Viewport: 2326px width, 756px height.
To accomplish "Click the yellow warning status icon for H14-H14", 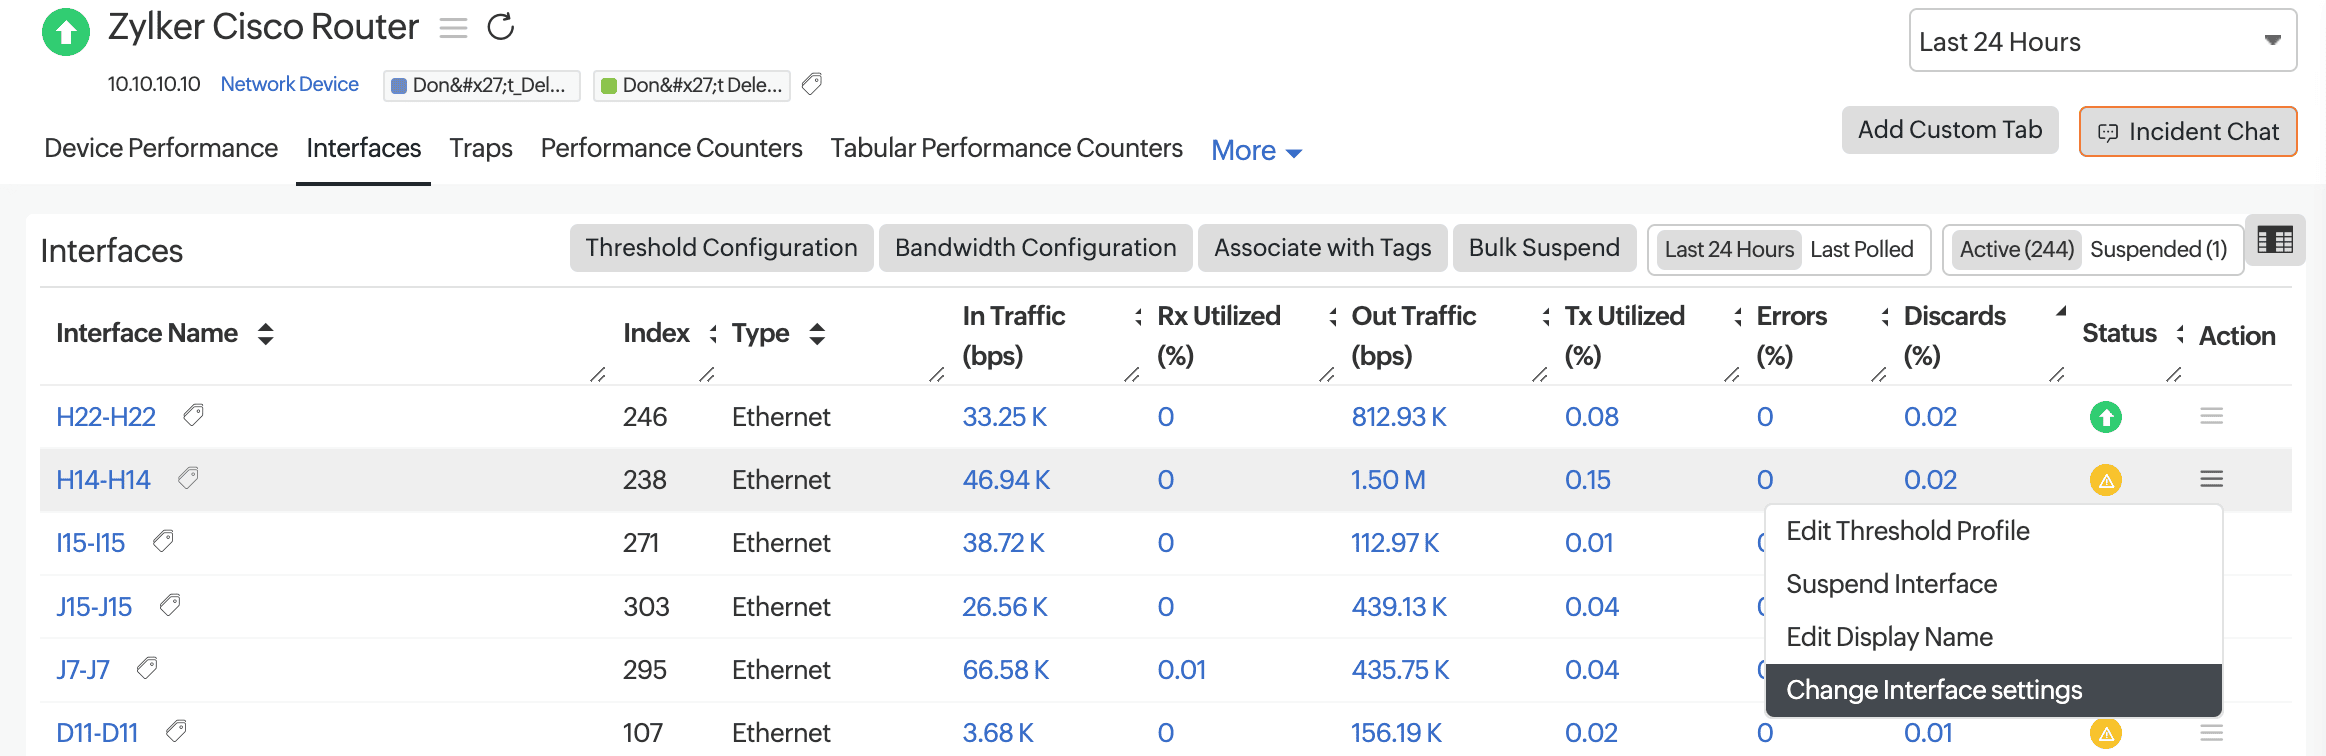I will pos(2105,480).
